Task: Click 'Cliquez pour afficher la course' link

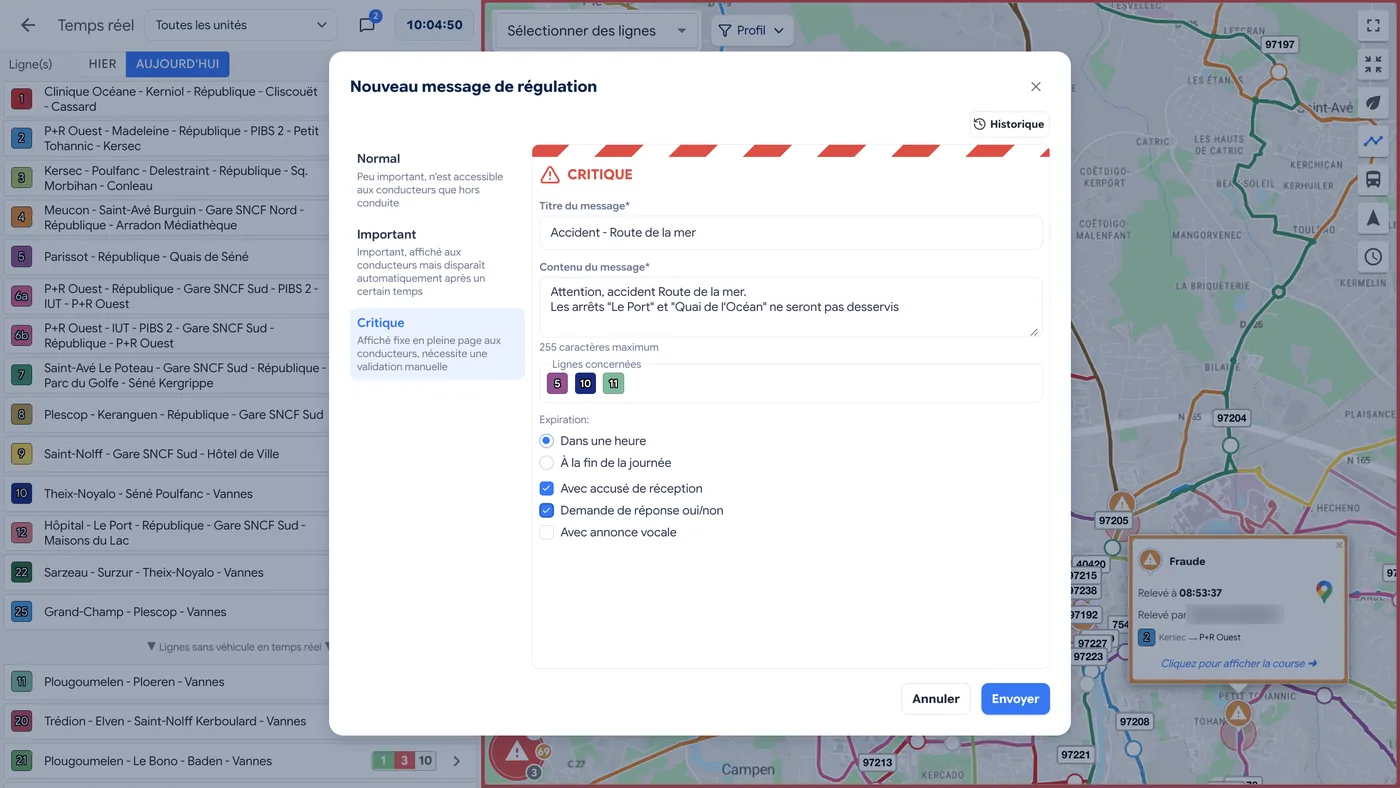Action: pyautogui.click(x=1239, y=663)
